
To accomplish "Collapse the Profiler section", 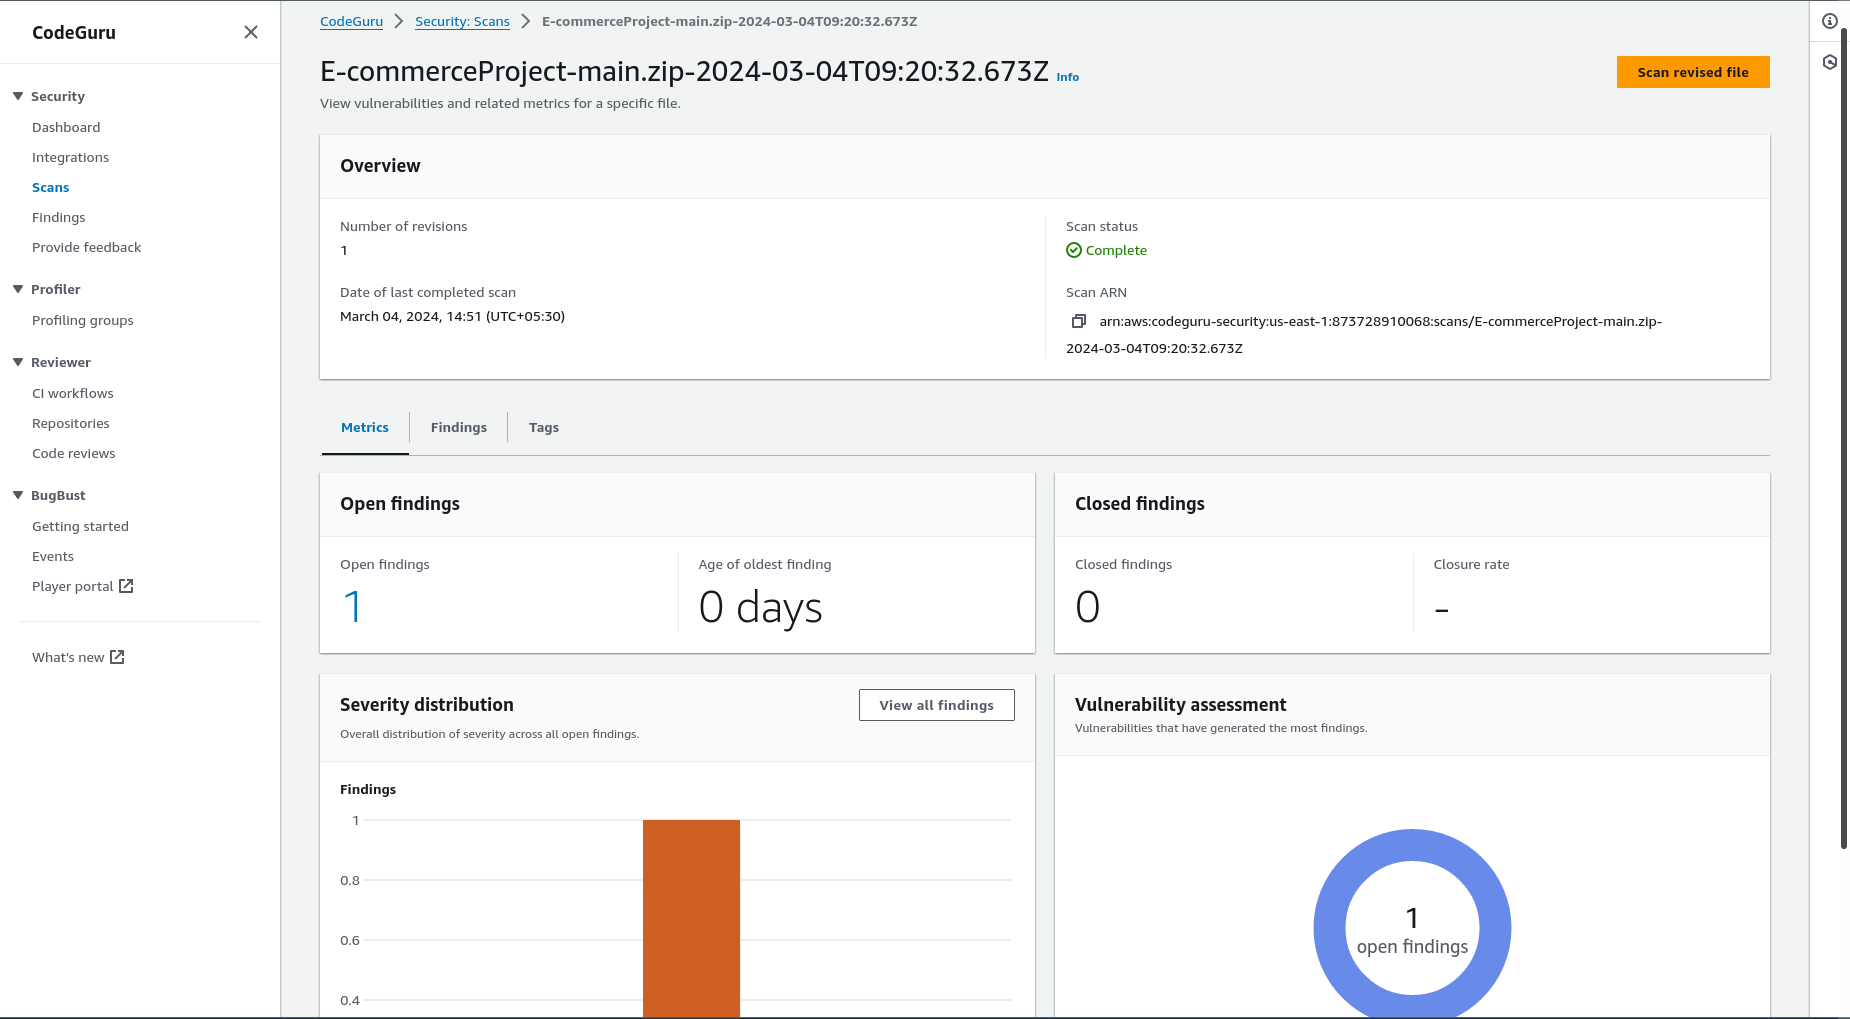I will [x=16, y=289].
